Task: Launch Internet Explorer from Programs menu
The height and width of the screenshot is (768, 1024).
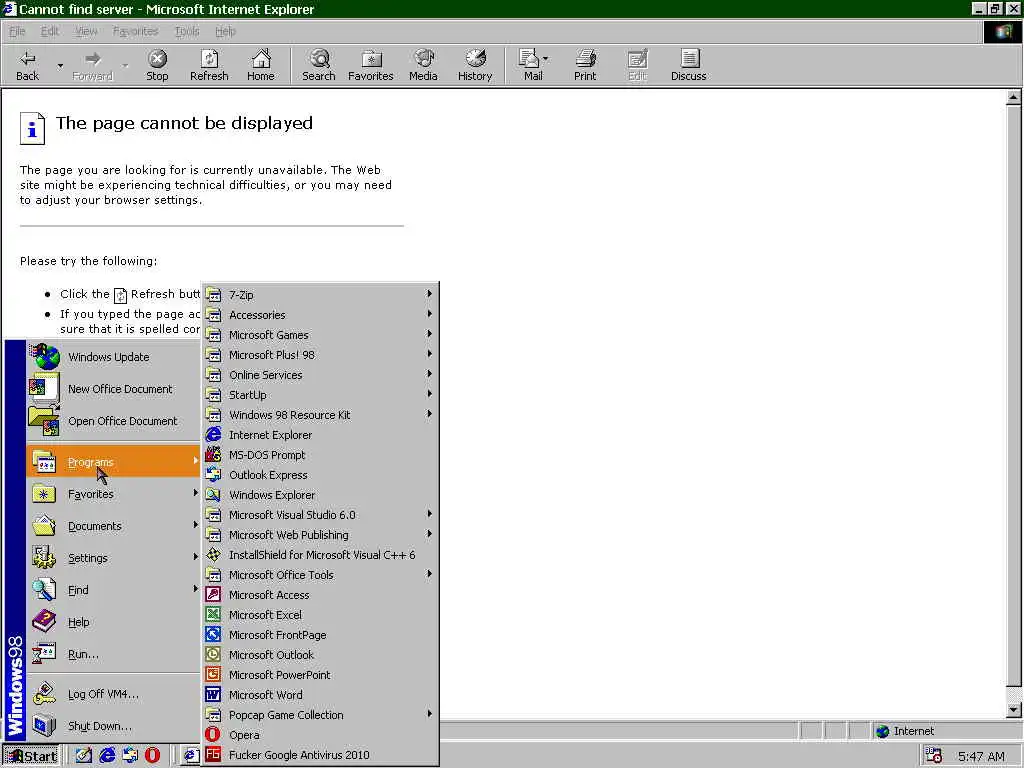Action: pyautogui.click(x=320, y=435)
